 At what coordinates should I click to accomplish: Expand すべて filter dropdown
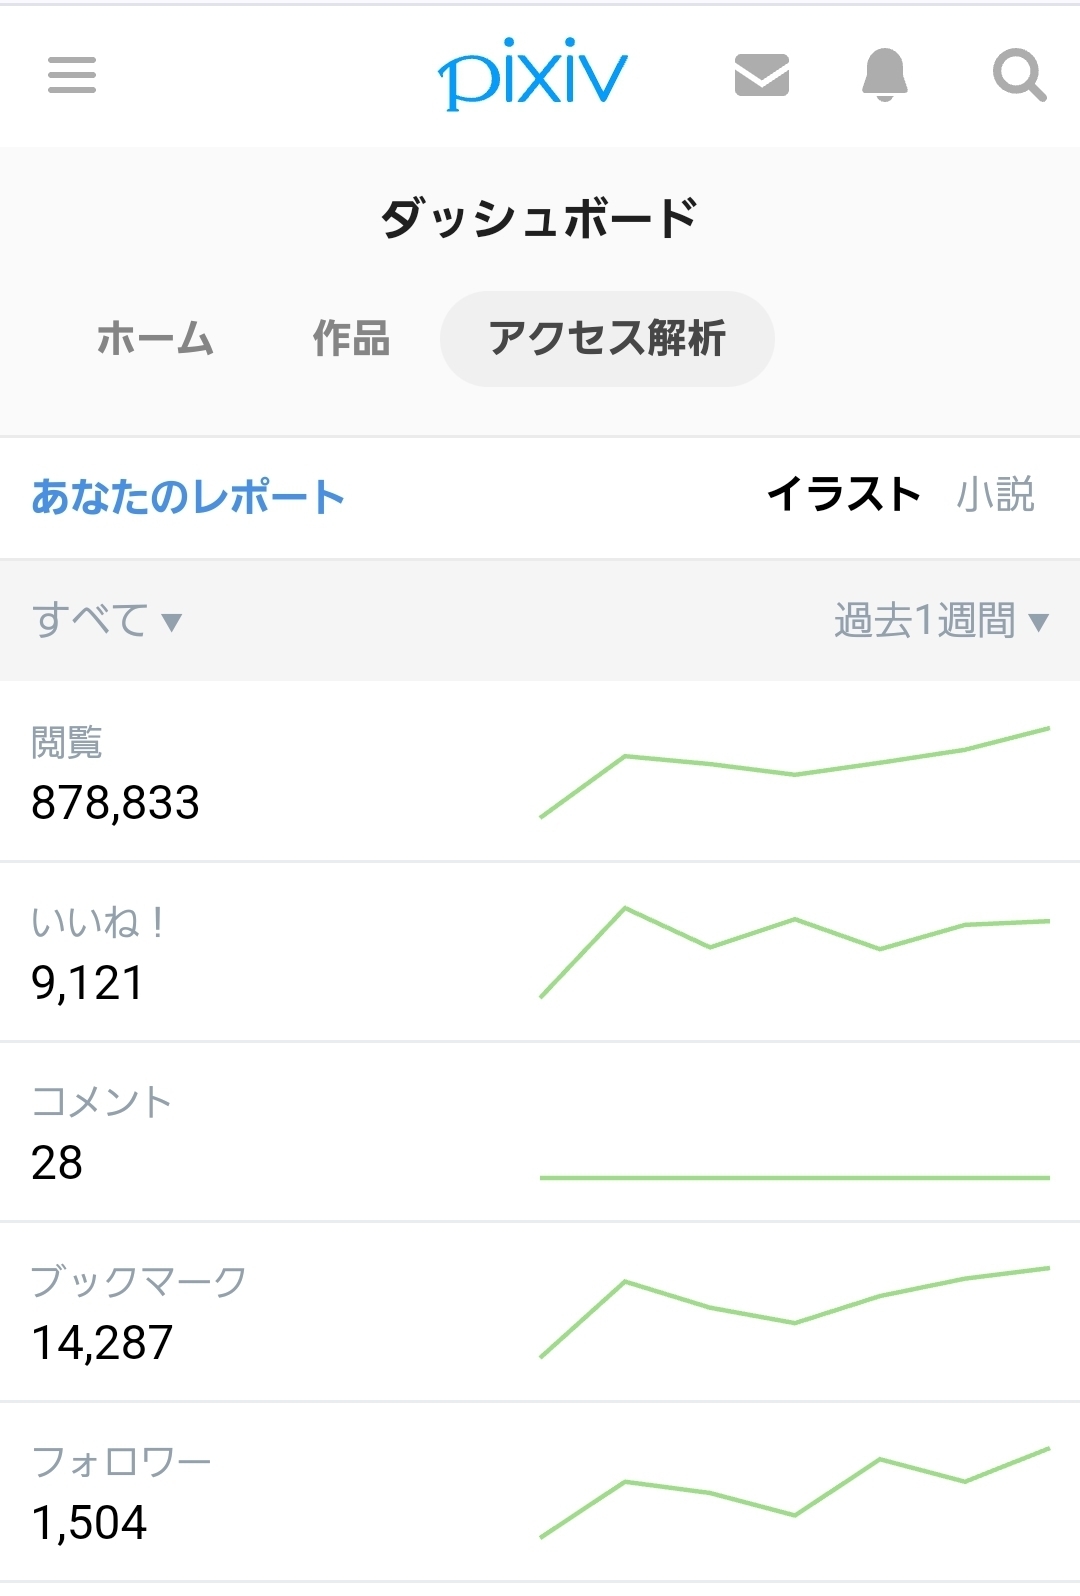tap(107, 621)
